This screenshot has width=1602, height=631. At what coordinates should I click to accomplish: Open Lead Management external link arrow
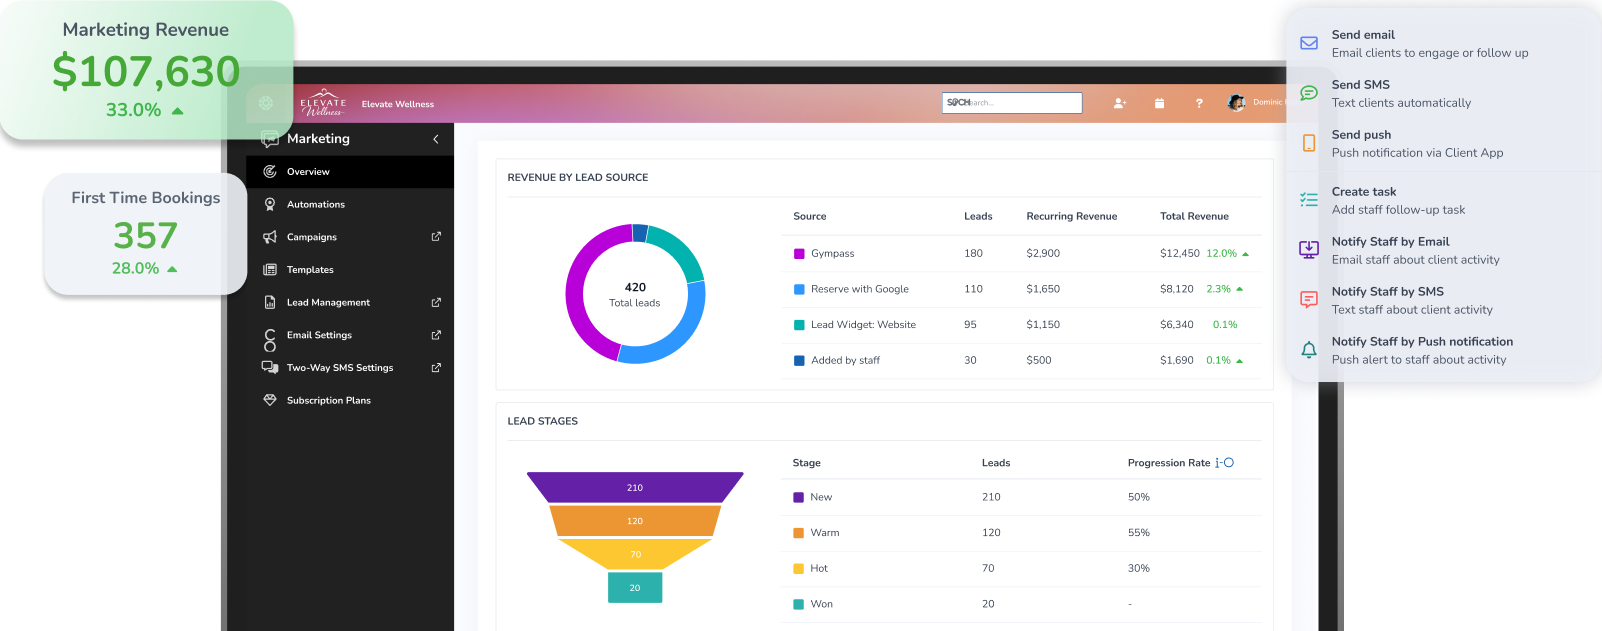[x=436, y=302]
